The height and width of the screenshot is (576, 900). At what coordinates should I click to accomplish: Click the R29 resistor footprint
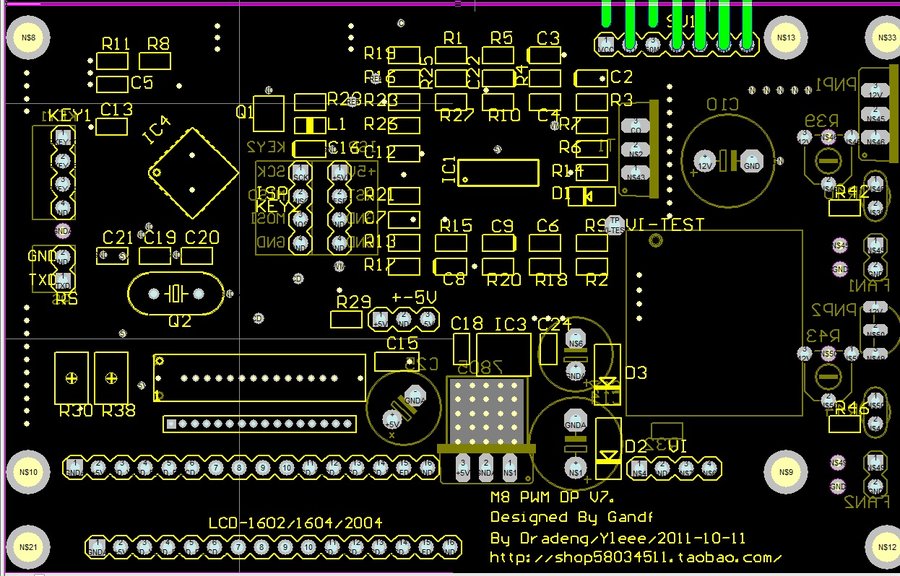click(x=346, y=318)
